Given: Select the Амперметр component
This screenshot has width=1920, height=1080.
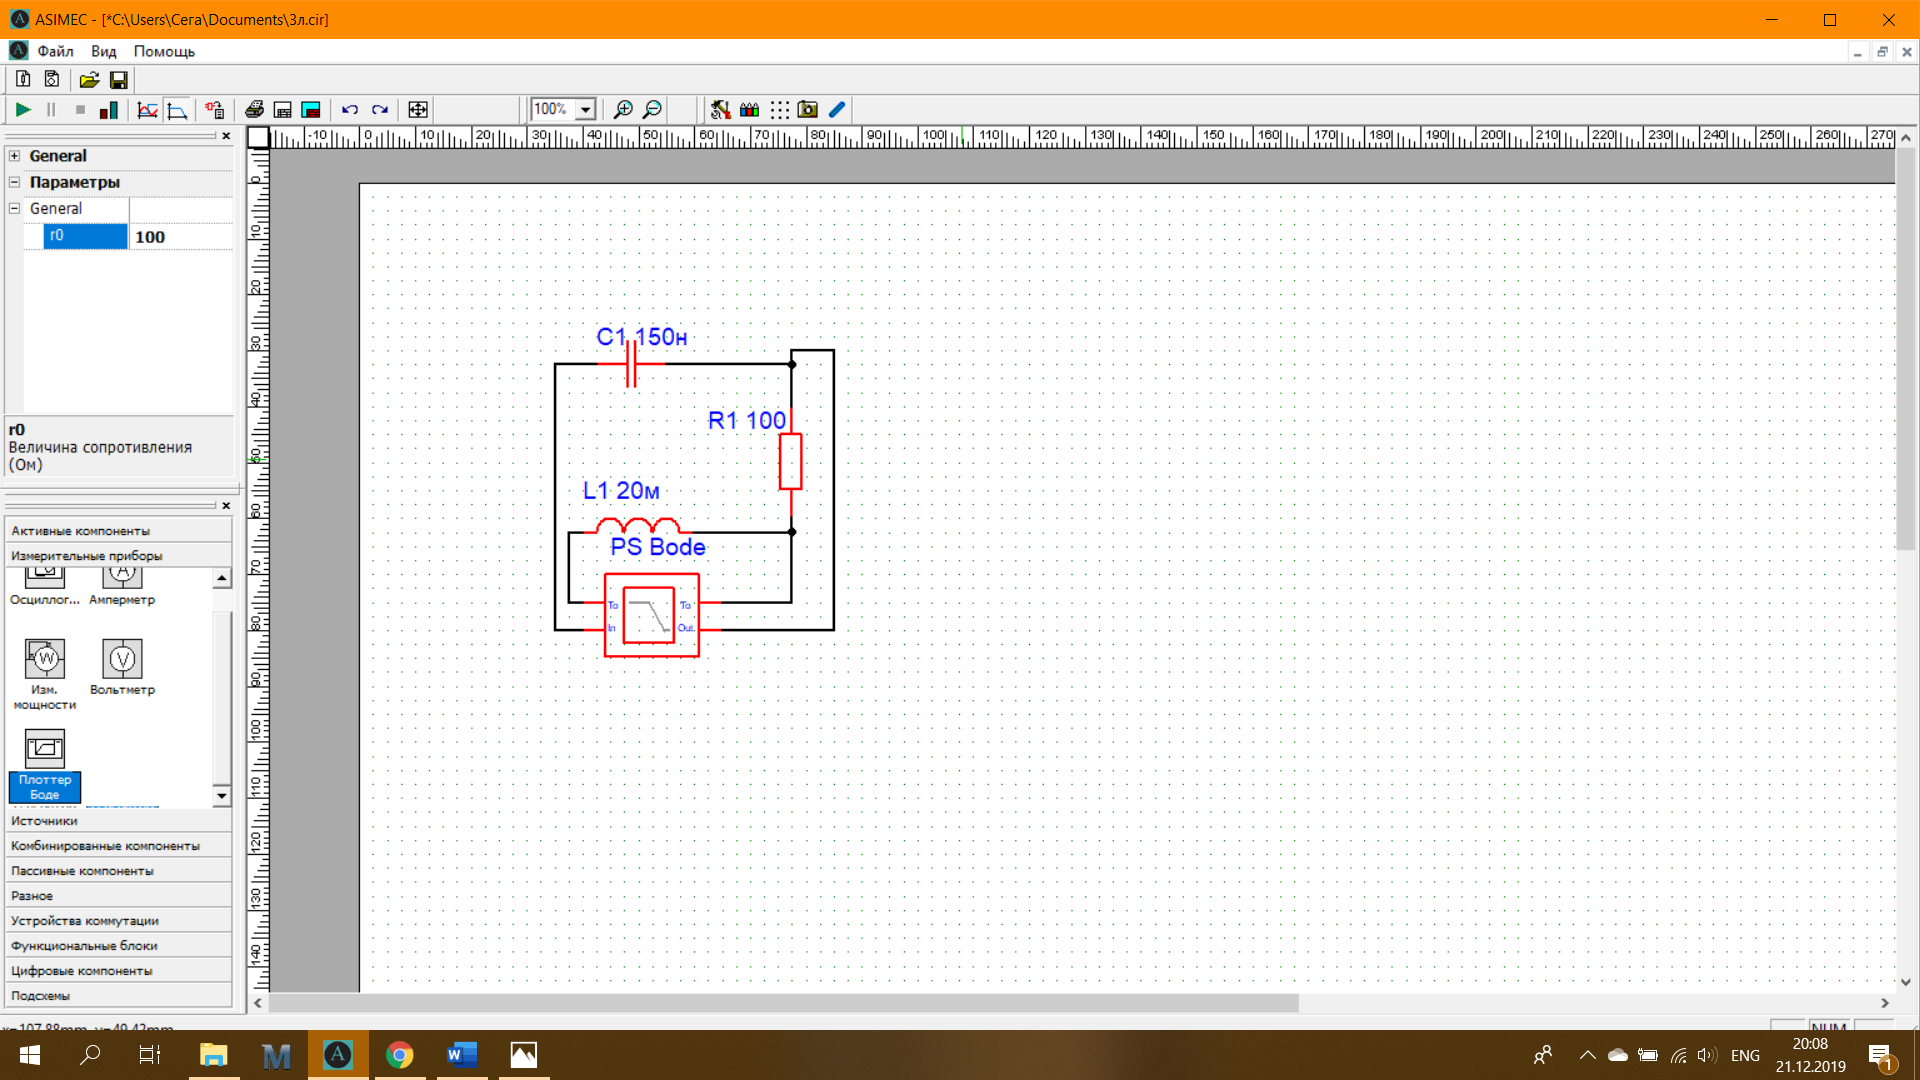Looking at the screenshot, I should click(122, 587).
